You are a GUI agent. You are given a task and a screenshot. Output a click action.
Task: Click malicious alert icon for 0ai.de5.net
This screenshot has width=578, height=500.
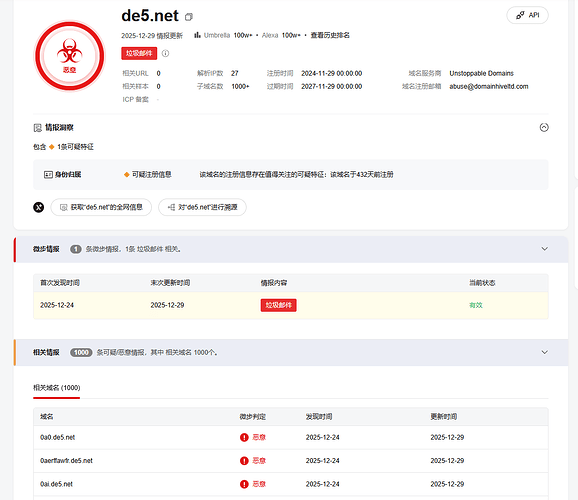244,484
